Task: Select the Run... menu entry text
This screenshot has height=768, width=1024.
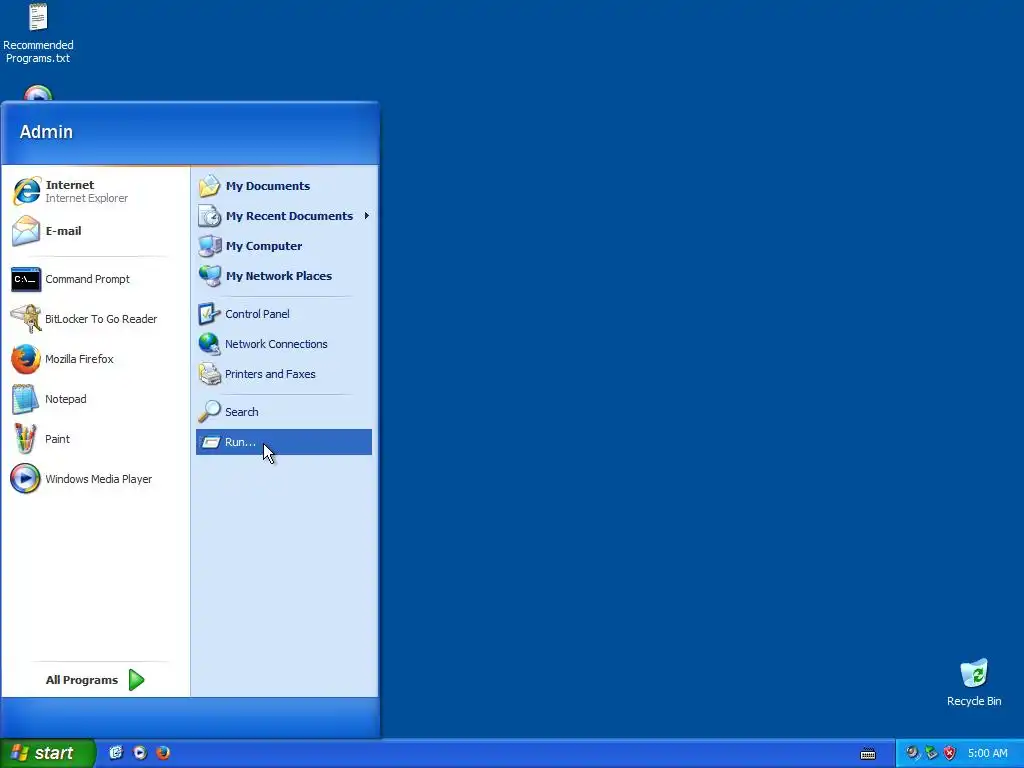Action: point(240,442)
